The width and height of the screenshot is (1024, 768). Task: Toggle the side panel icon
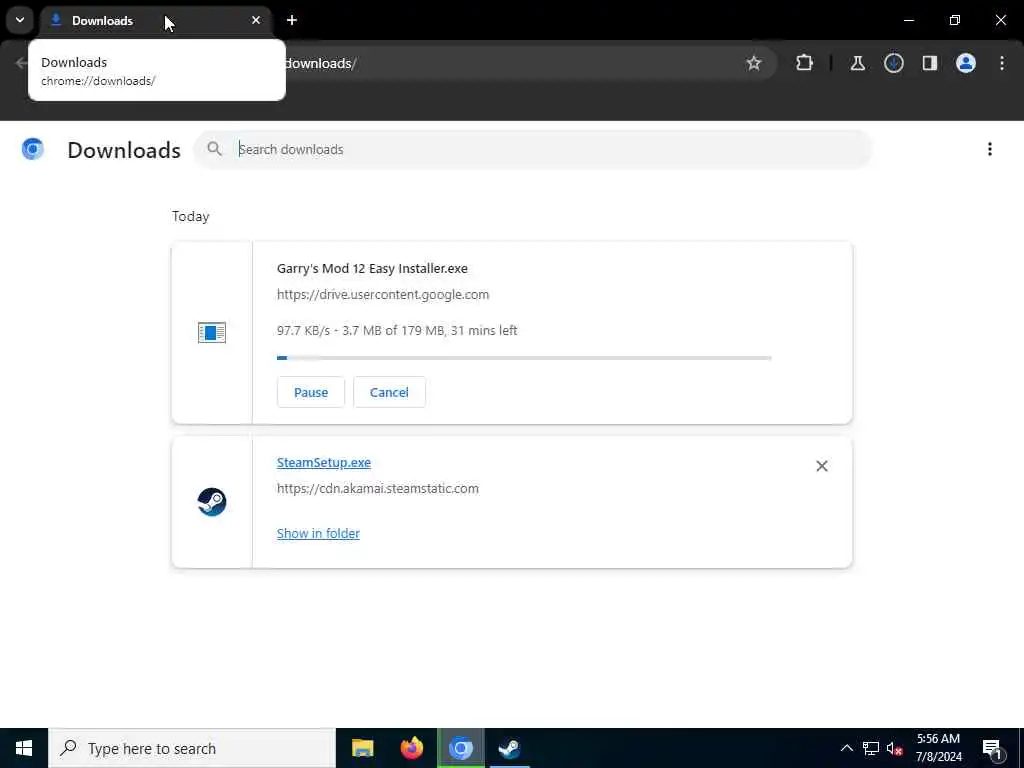930,63
